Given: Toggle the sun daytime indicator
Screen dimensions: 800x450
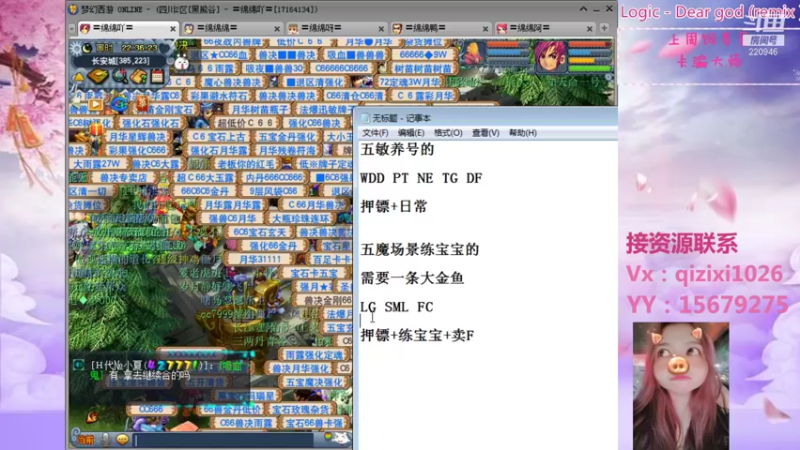Looking at the screenshot, I should tap(77, 48).
